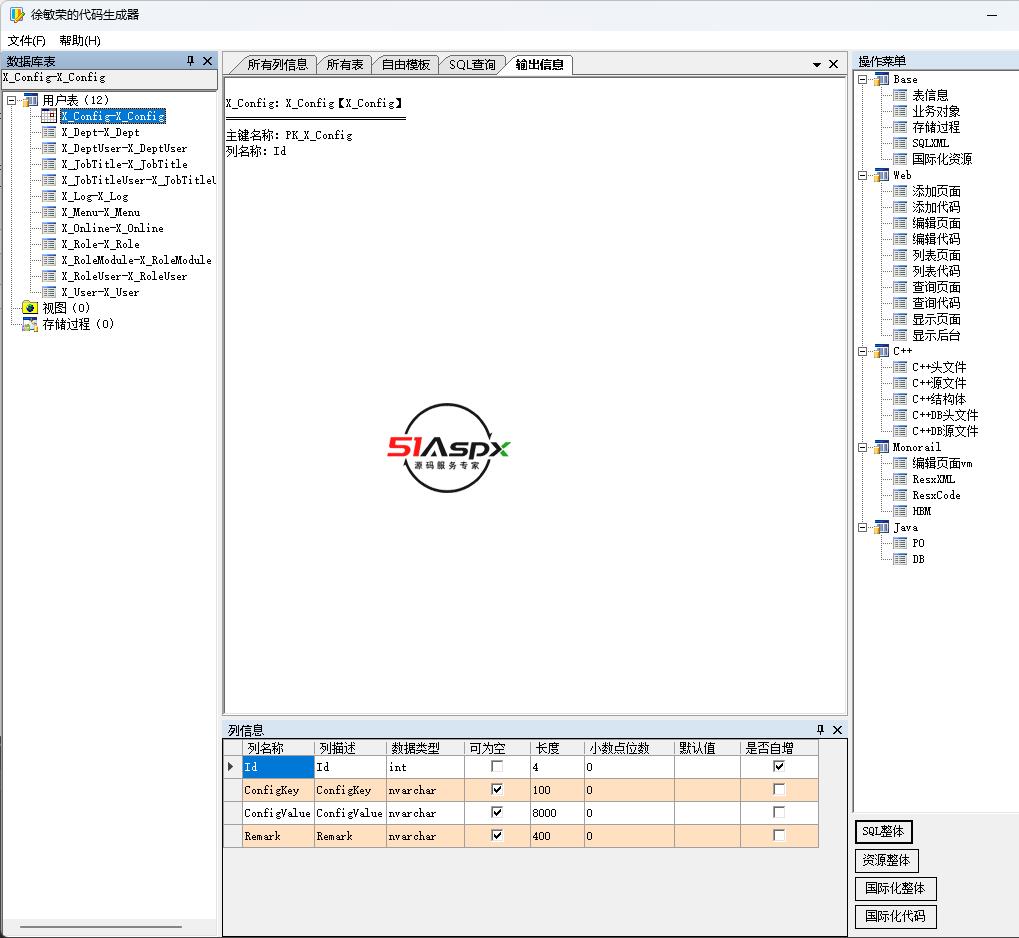Open the tab list dropdown arrow
This screenshot has width=1019, height=938.
pos(817,64)
